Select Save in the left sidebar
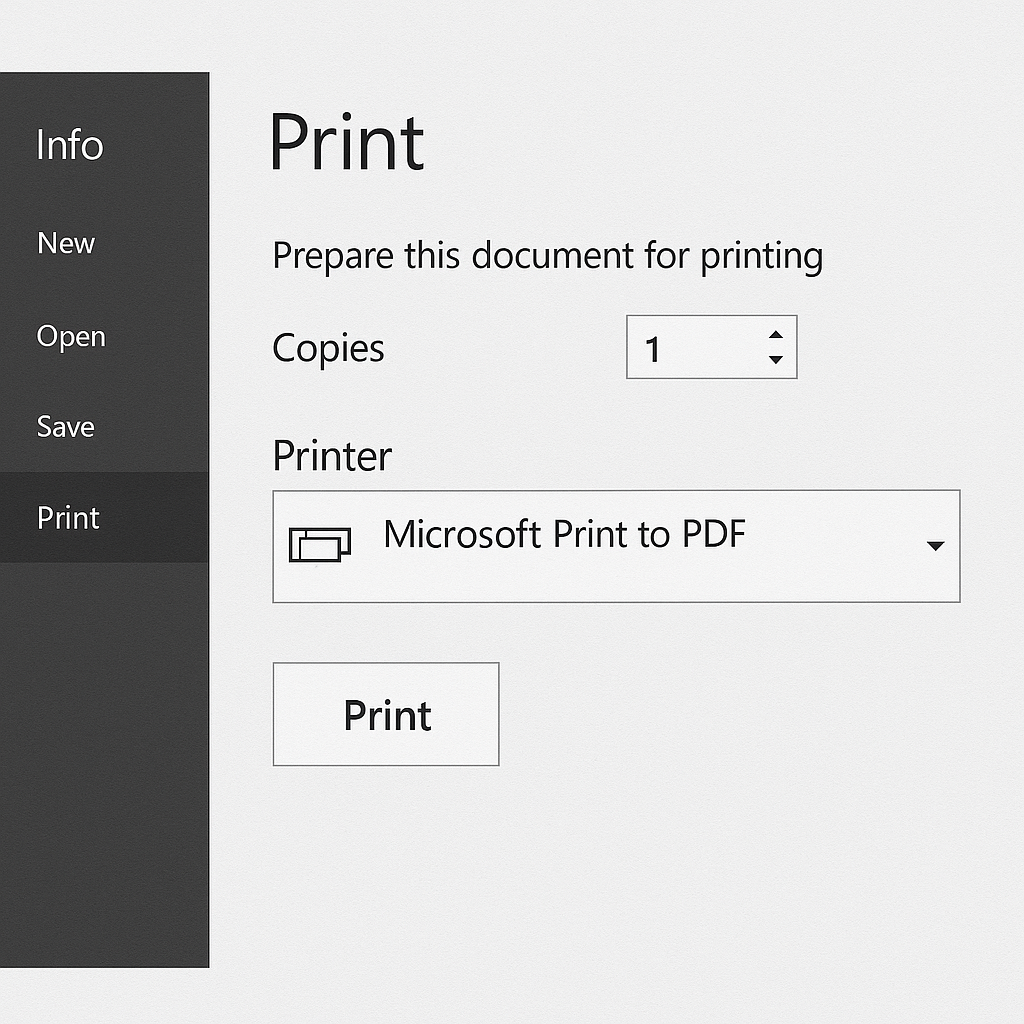The image size is (1024, 1024). [x=65, y=426]
